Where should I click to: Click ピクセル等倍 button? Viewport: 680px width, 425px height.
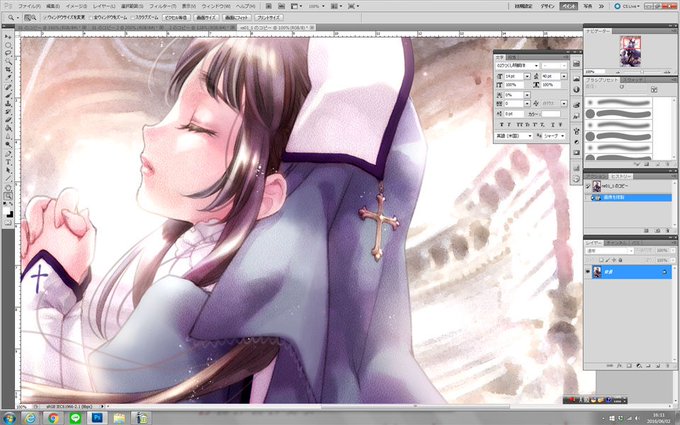pyautogui.click(x=176, y=17)
